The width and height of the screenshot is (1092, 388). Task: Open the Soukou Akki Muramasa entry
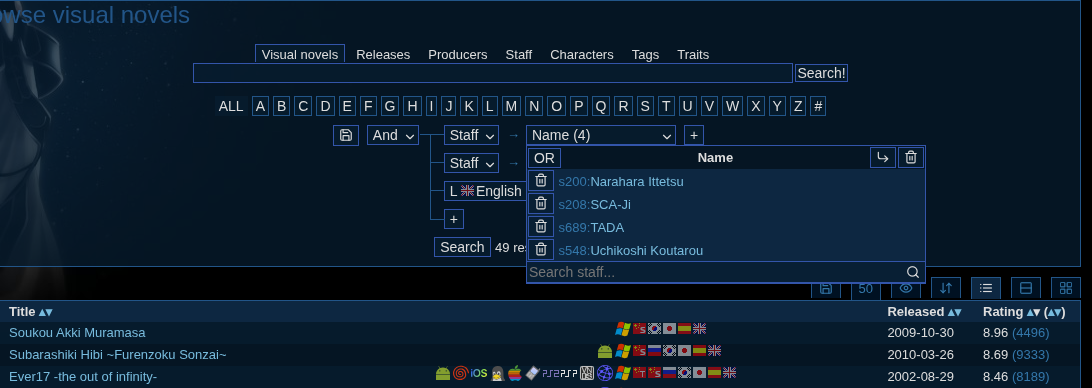click(77, 333)
